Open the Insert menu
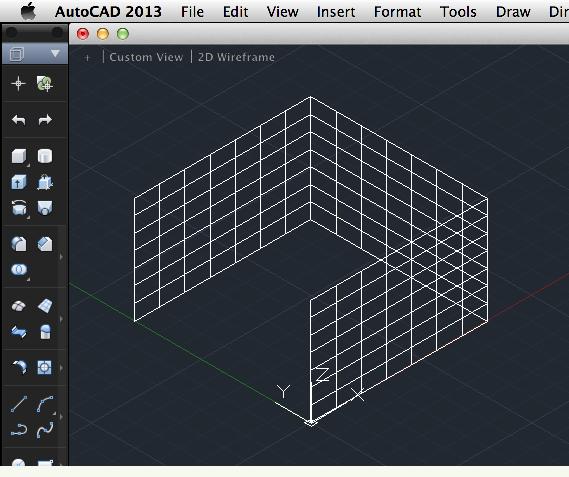Image resolution: width=569 pixels, height=477 pixels. [336, 12]
